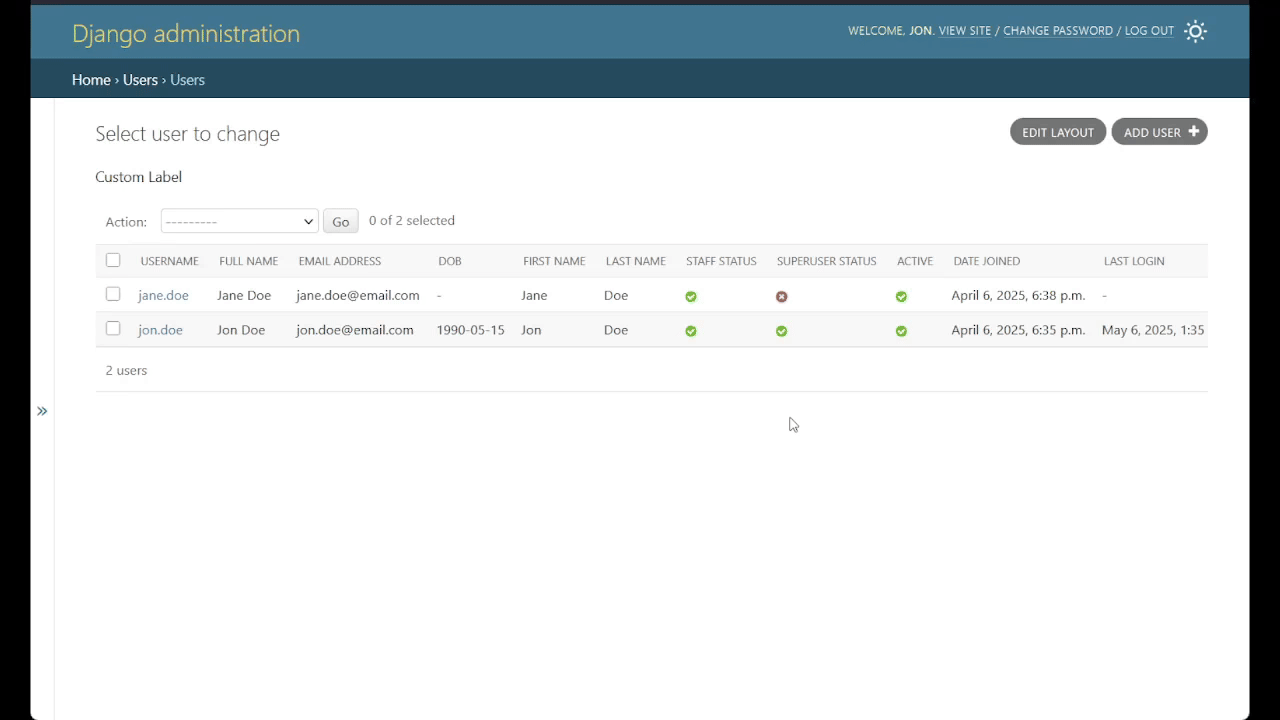Viewport: 1280px width, 720px height.
Task: Select the checkbox for jon.doe's row
Action: pos(113,329)
